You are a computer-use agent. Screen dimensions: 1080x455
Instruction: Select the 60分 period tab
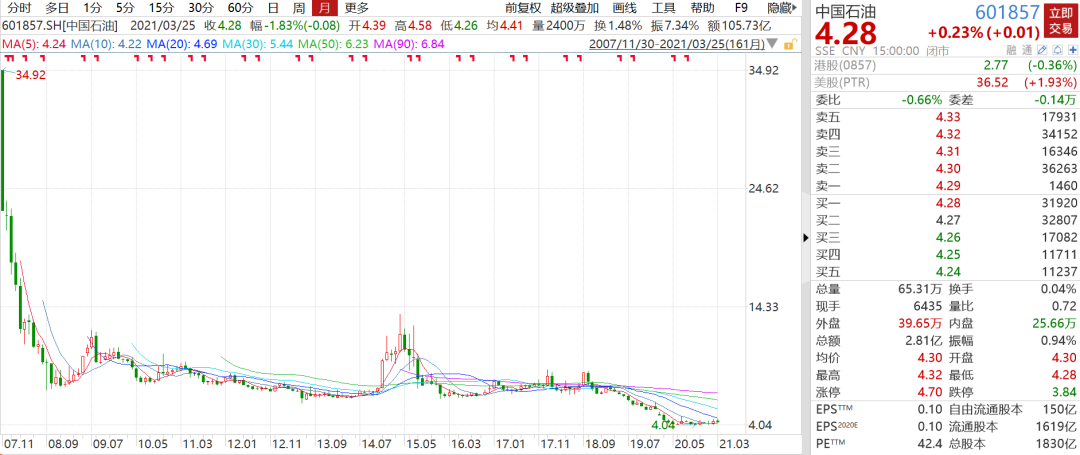240,8
